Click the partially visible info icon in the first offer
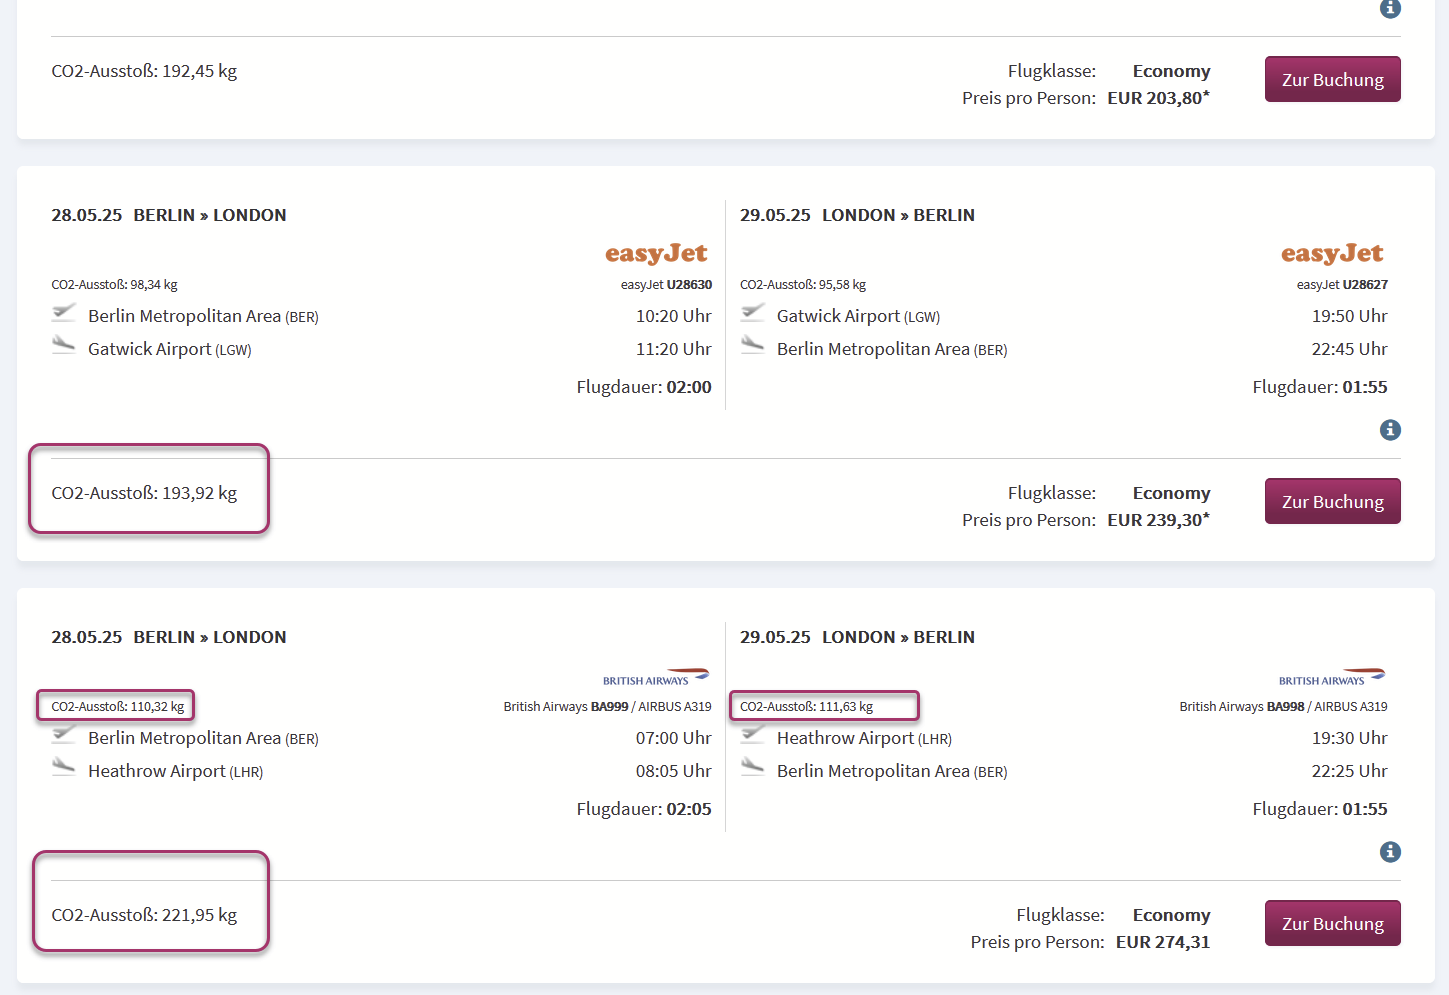The height and width of the screenshot is (995, 1449). tap(1390, 8)
